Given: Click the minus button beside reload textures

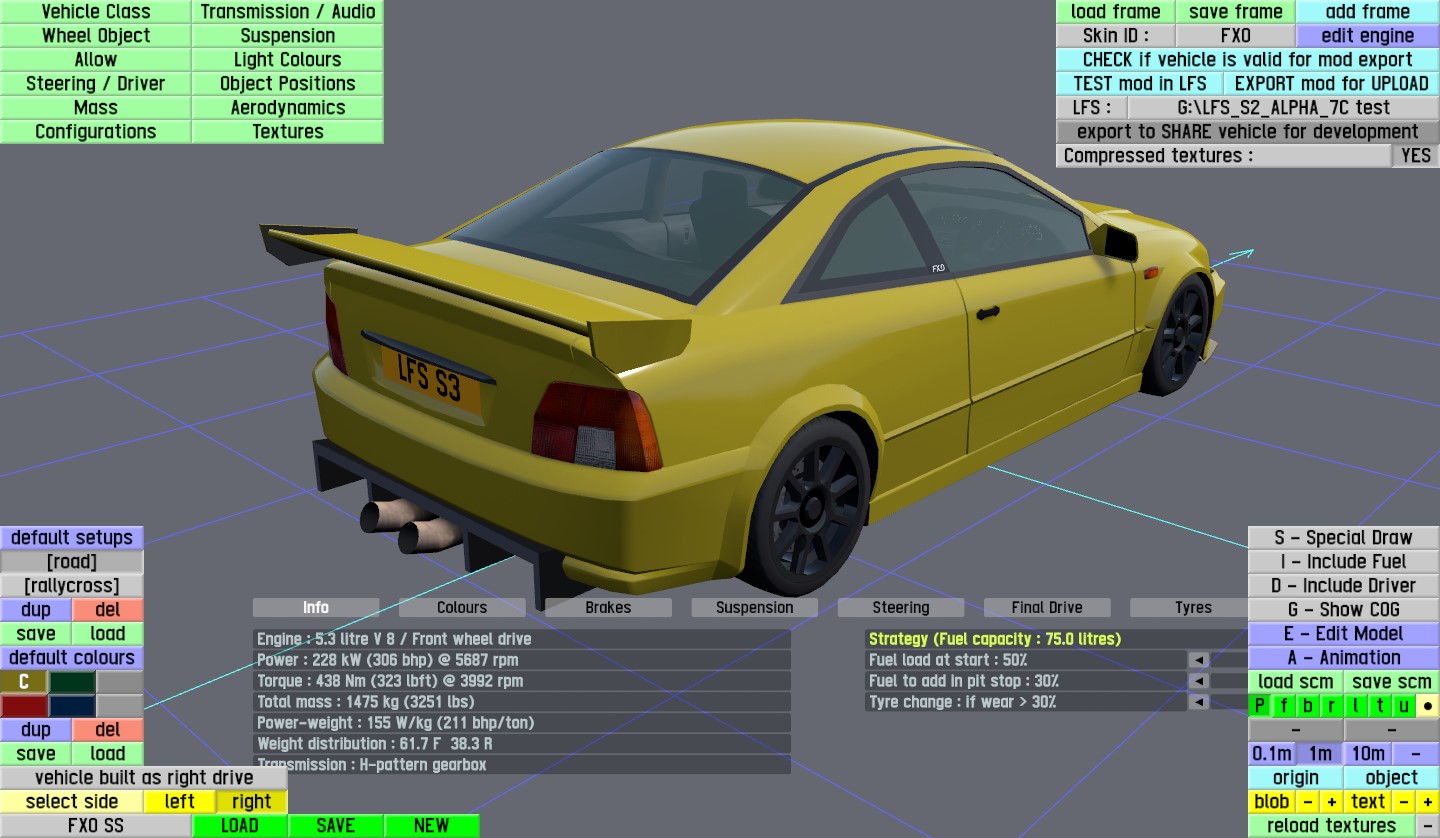Looking at the screenshot, I should coord(1428,826).
